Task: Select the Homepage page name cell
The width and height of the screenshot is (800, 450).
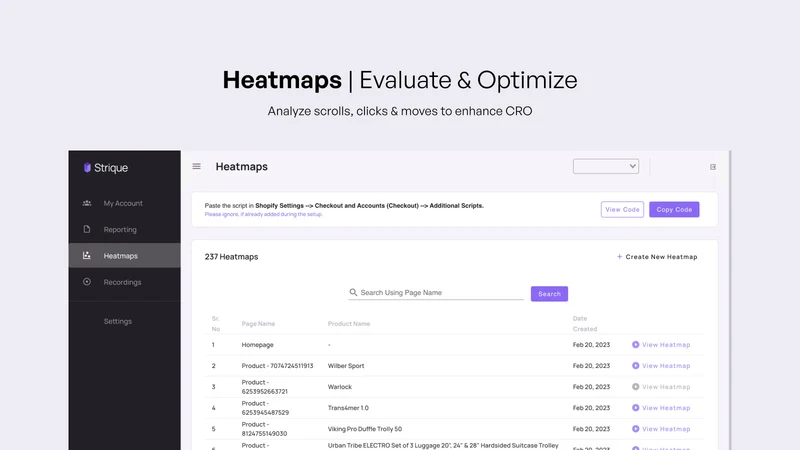Action: [258, 345]
